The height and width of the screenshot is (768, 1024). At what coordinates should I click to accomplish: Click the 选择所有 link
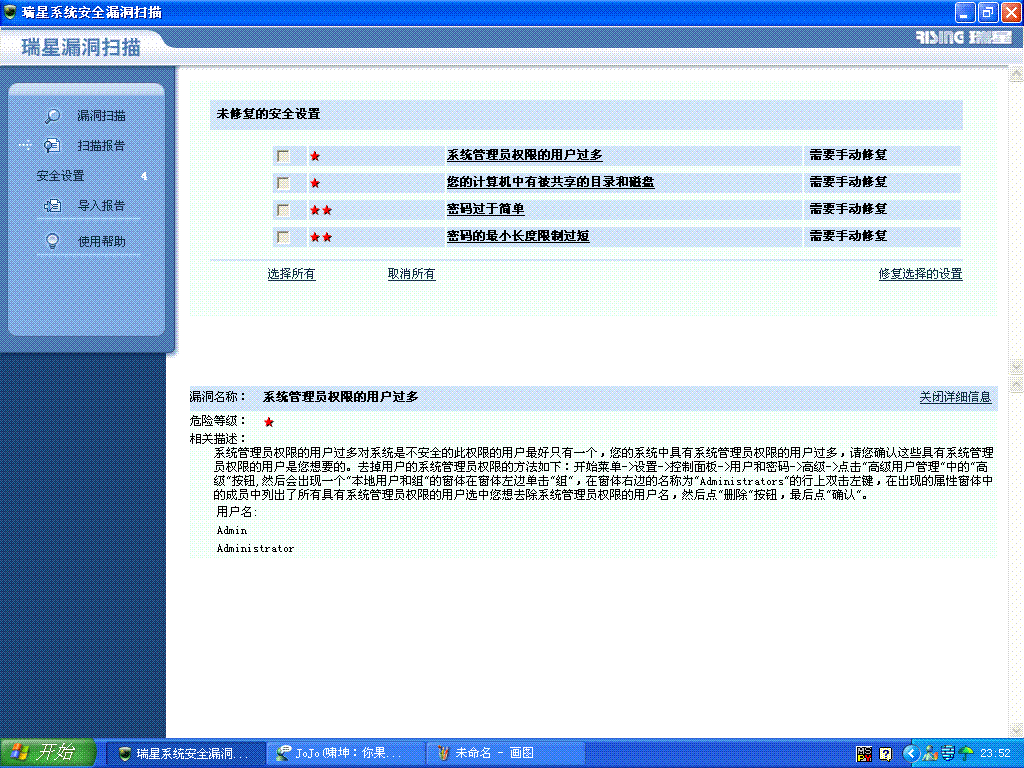tap(291, 274)
